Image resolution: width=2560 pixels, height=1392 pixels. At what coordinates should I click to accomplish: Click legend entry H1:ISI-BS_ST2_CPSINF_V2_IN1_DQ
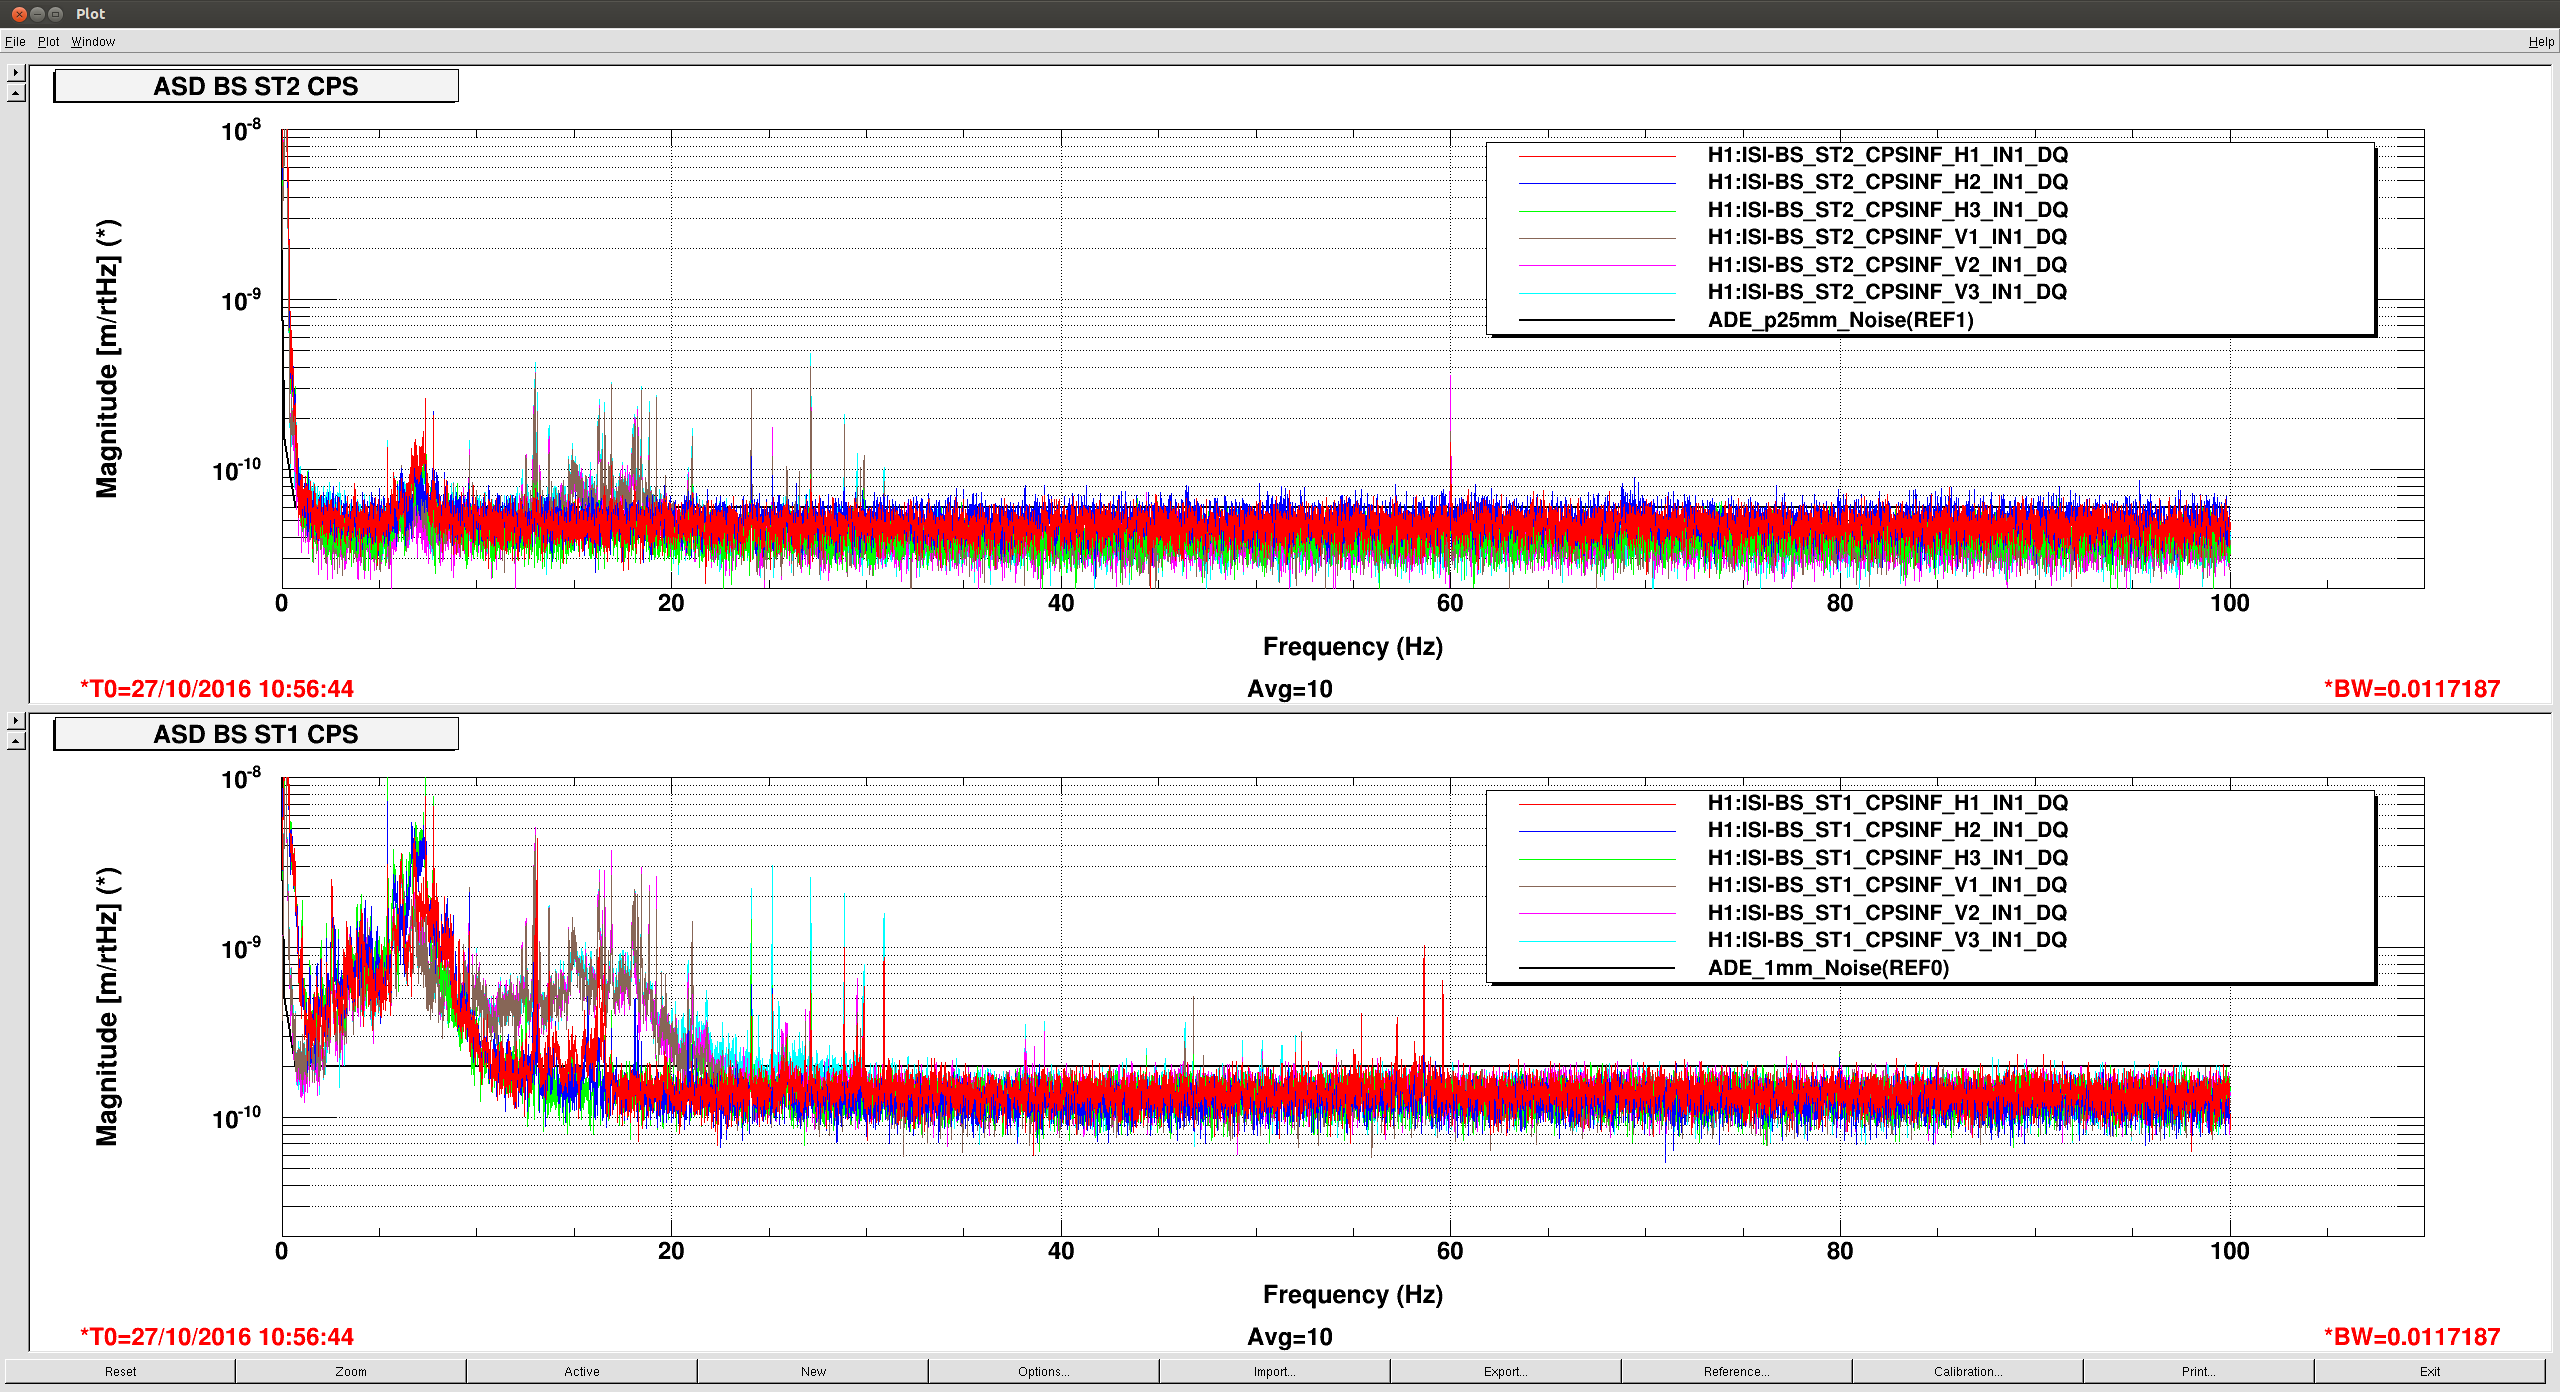(x=1887, y=265)
